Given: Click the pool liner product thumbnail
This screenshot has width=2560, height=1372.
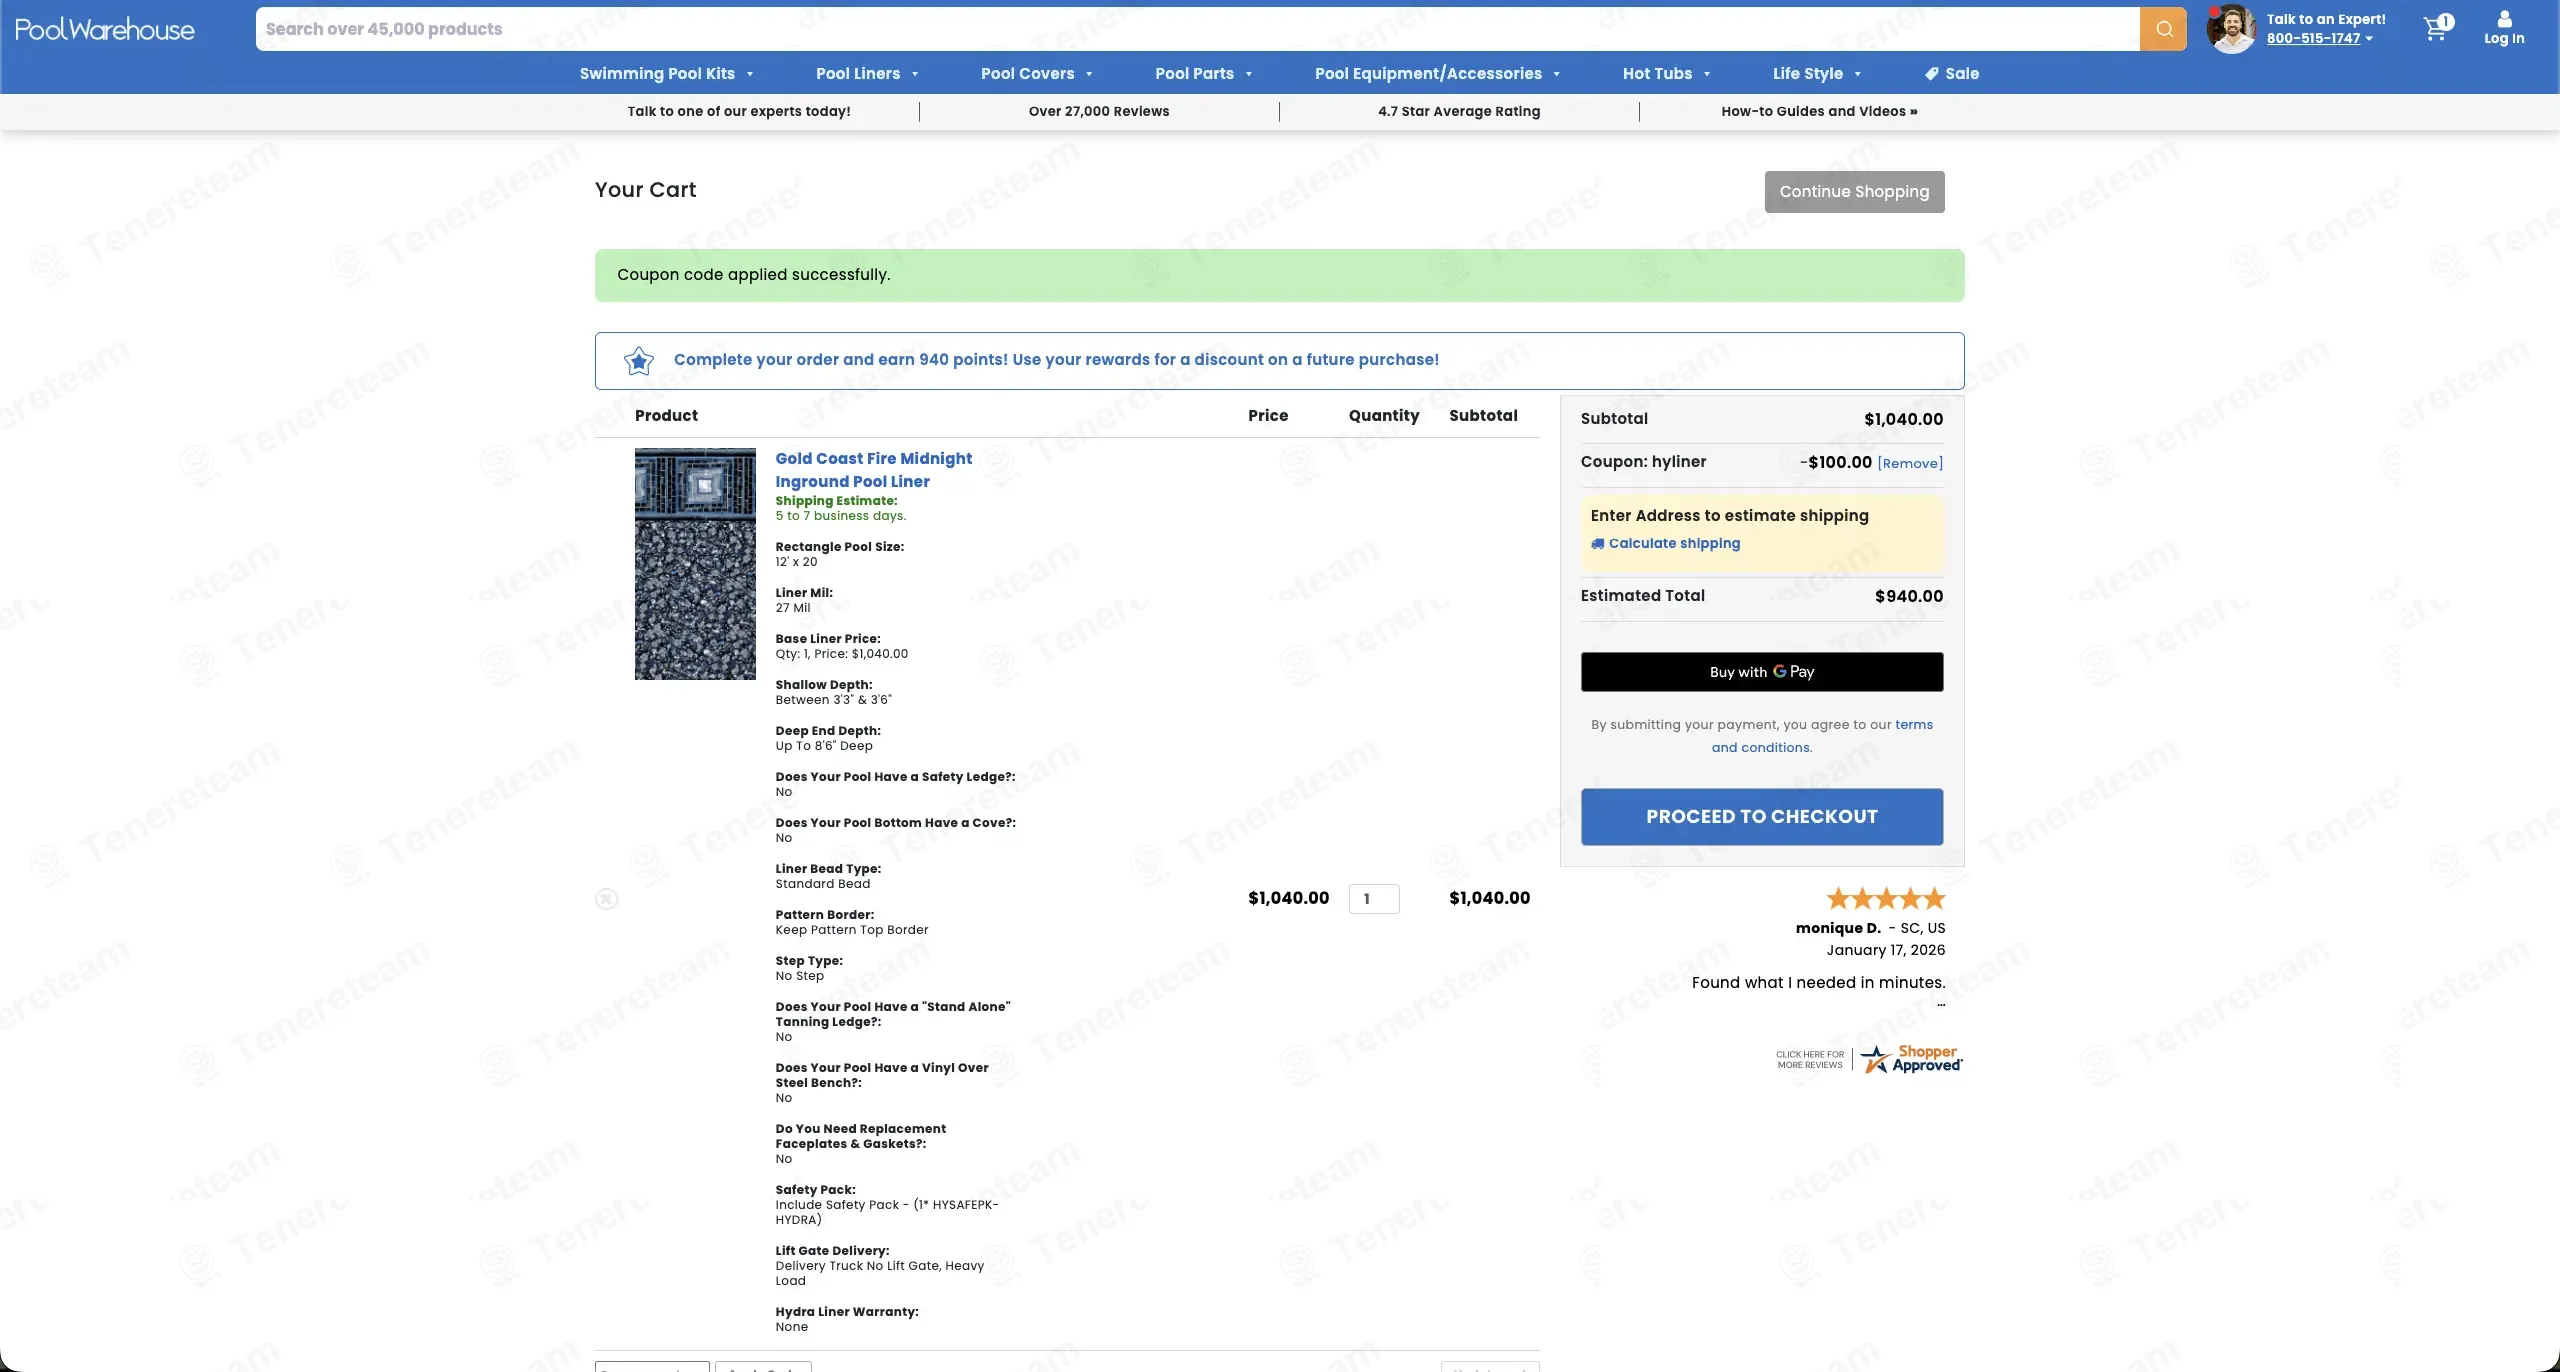Looking at the screenshot, I should pos(695,564).
